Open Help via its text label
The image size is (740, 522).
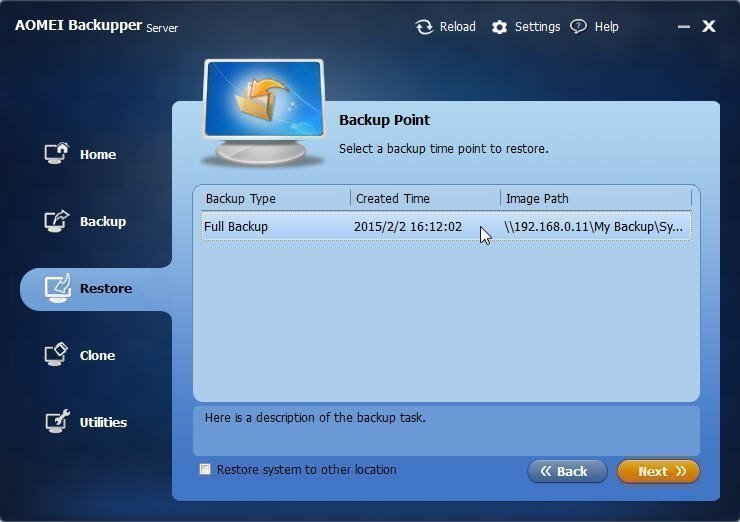click(606, 27)
